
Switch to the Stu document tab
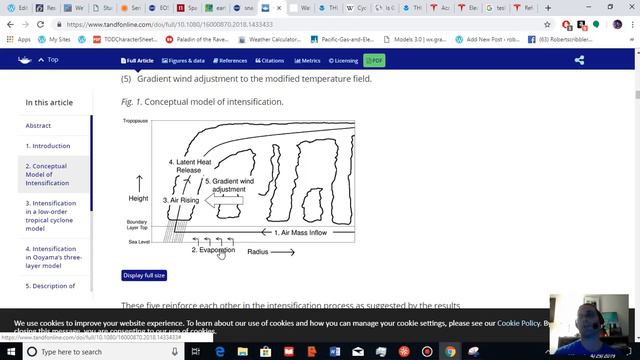[102, 8]
